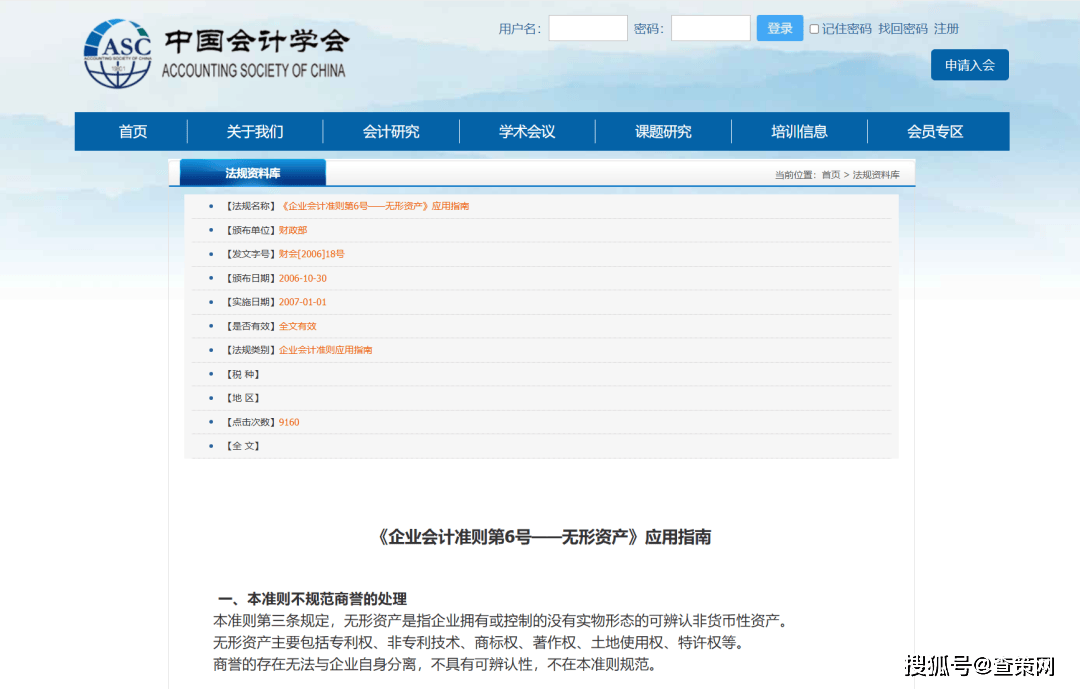Select the 课题研究 navigation item
Screen dimensions: 1080x689
pos(663,132)
